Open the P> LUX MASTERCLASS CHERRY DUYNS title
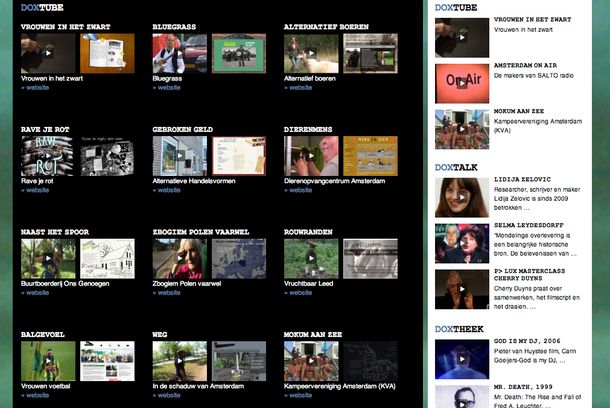 point(529,275)
